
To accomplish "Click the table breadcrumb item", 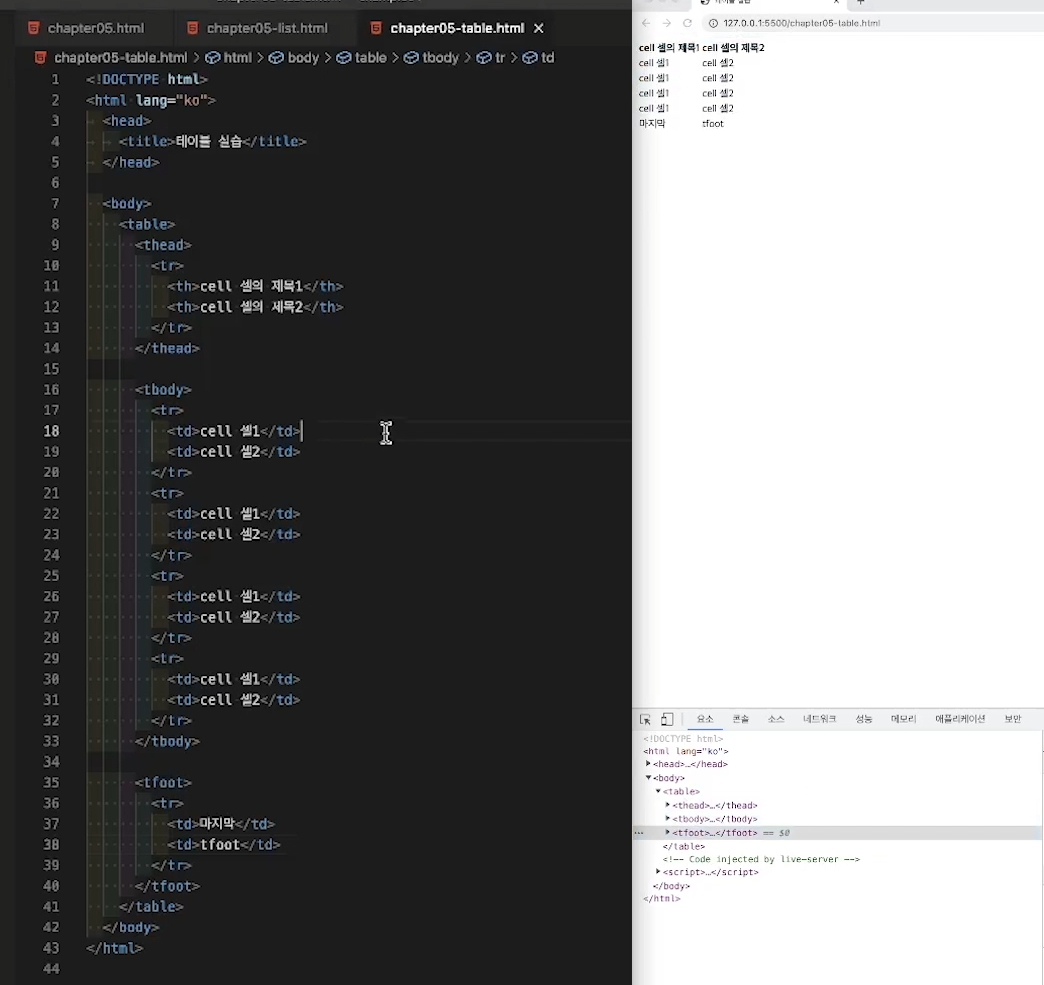I will [x=370, y=58].
